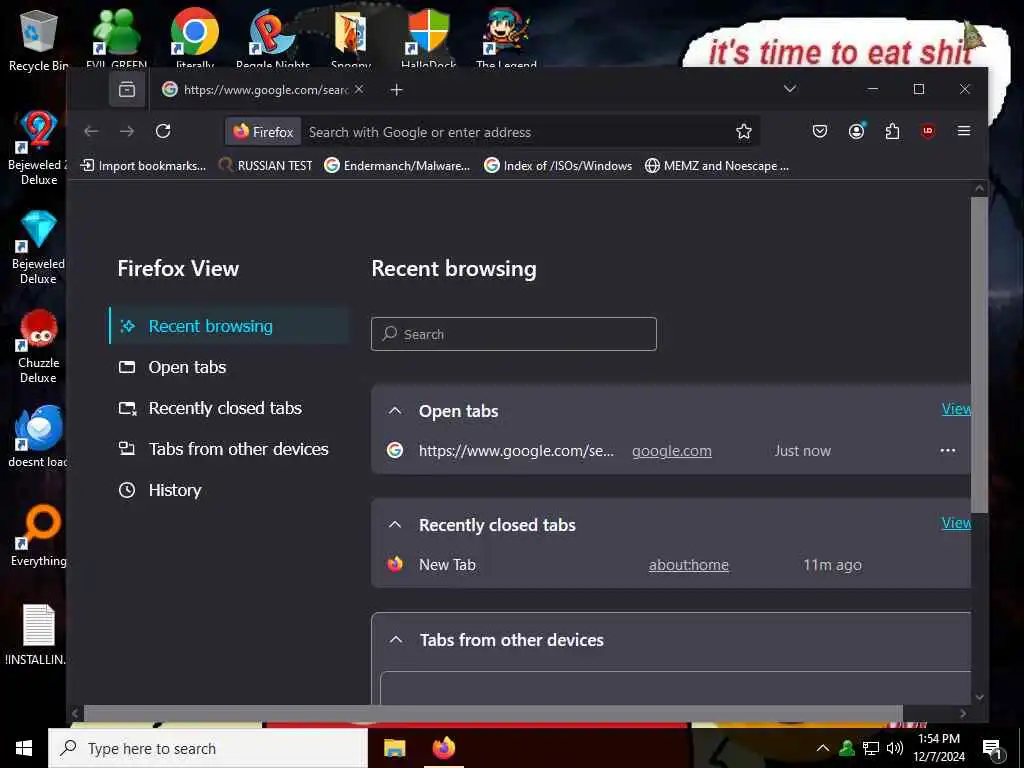Select Open tabs in Firefox View sidebar

tap(229, 367)
